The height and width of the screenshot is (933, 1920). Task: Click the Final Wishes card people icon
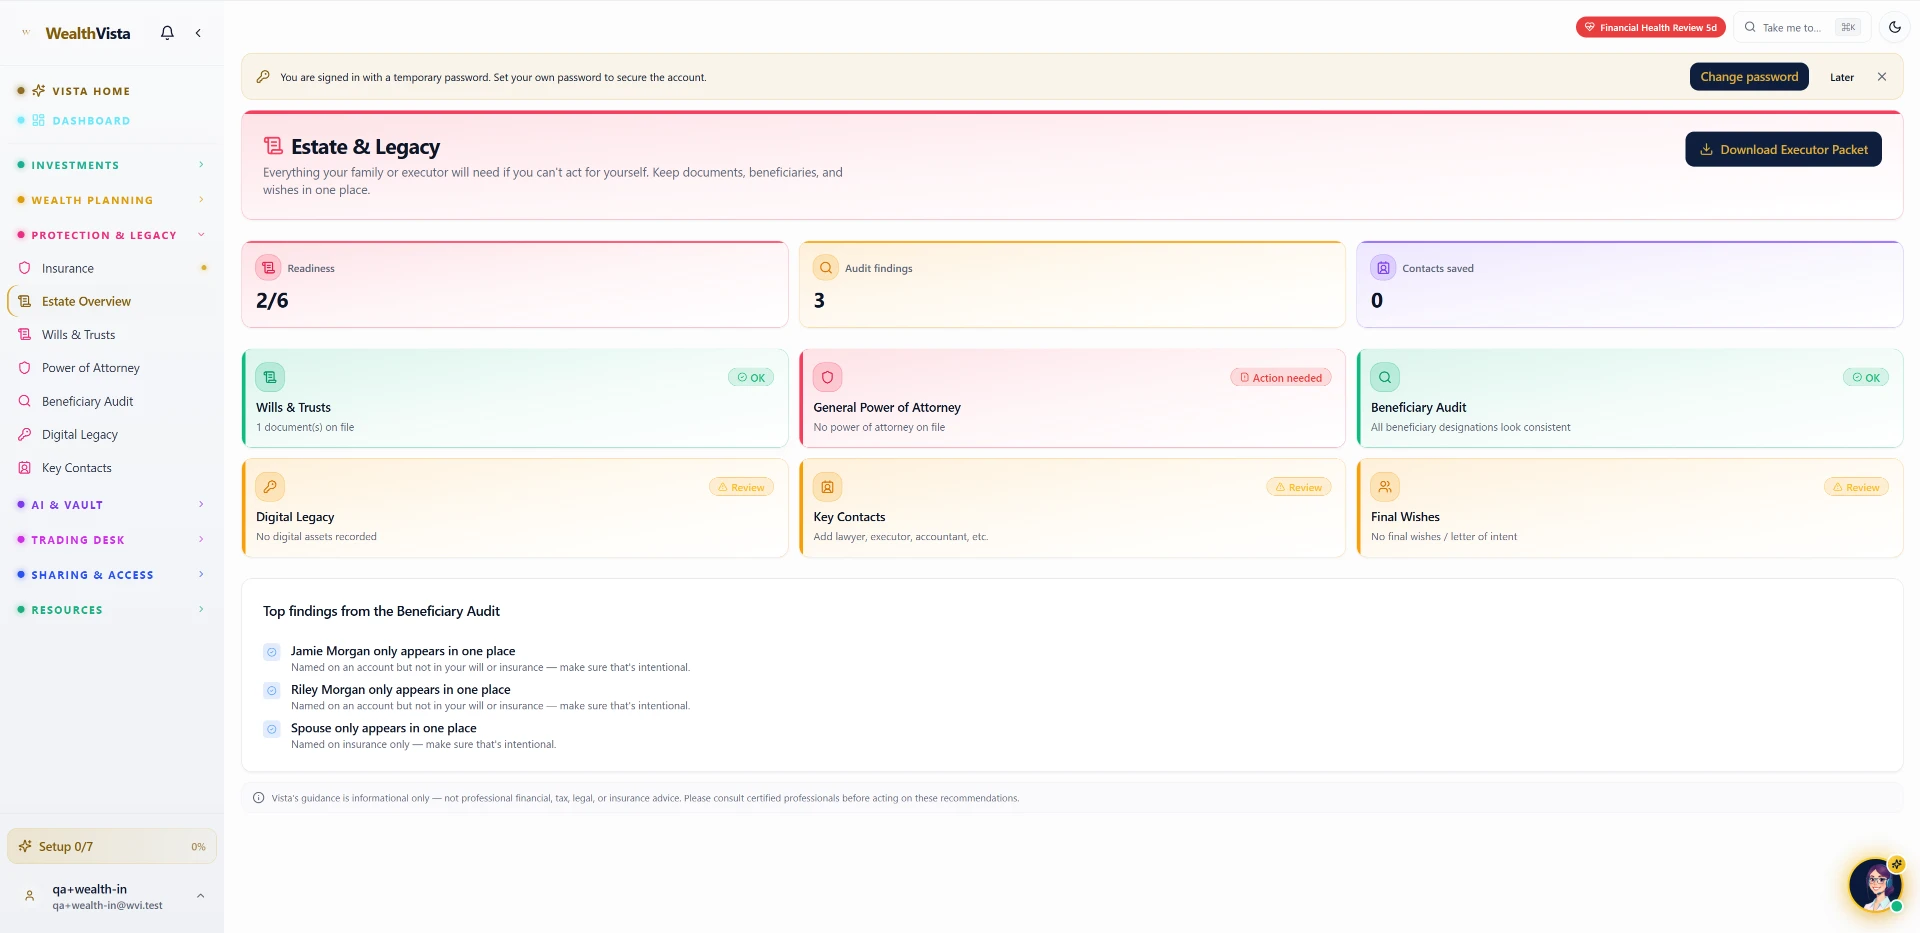pyautogui.click(x=1385, y=487)
